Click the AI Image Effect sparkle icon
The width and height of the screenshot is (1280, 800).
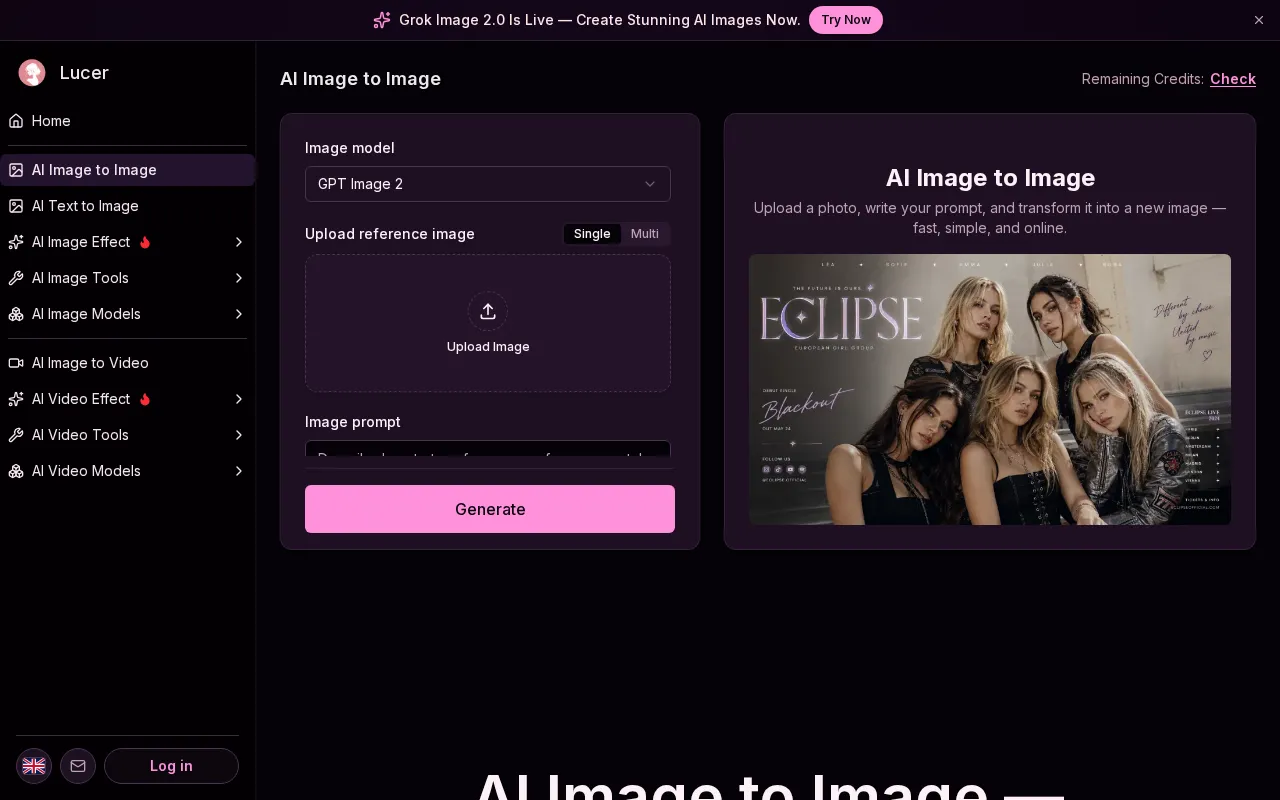coord(16,242)
